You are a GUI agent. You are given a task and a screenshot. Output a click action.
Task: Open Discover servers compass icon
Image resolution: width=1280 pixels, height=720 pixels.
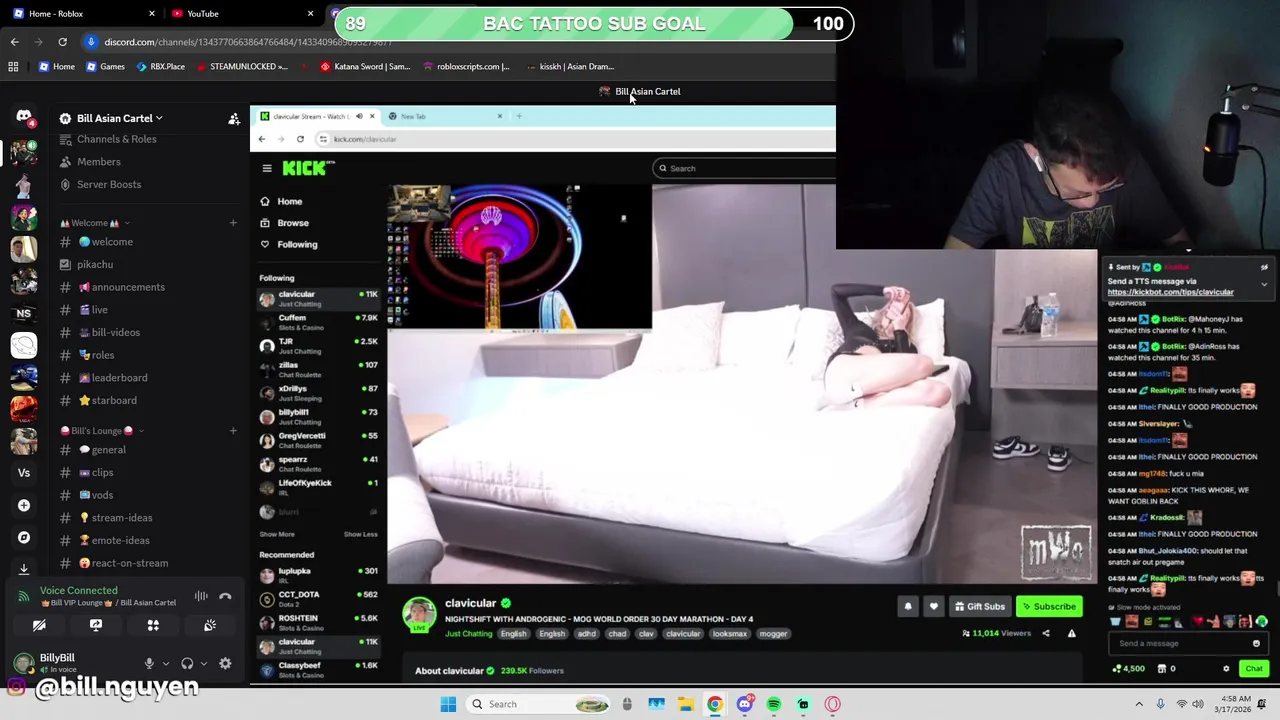(24, 537)
